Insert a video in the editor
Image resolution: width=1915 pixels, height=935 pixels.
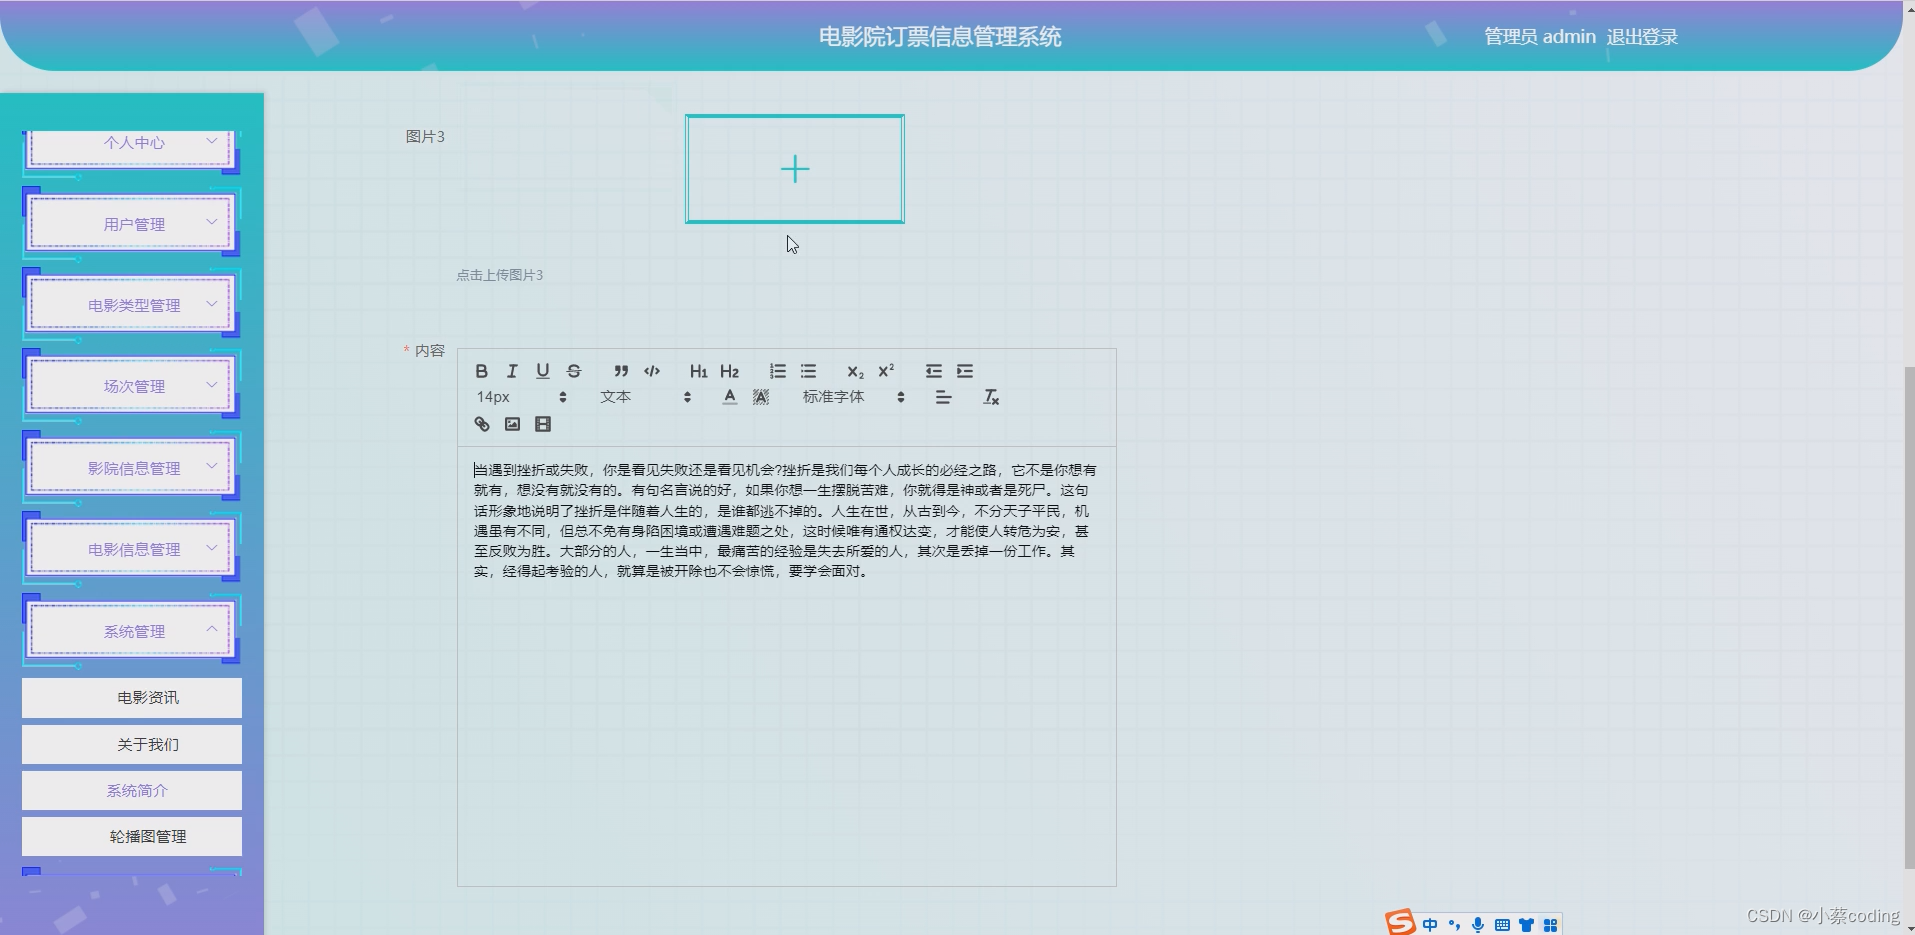[543, 424]
